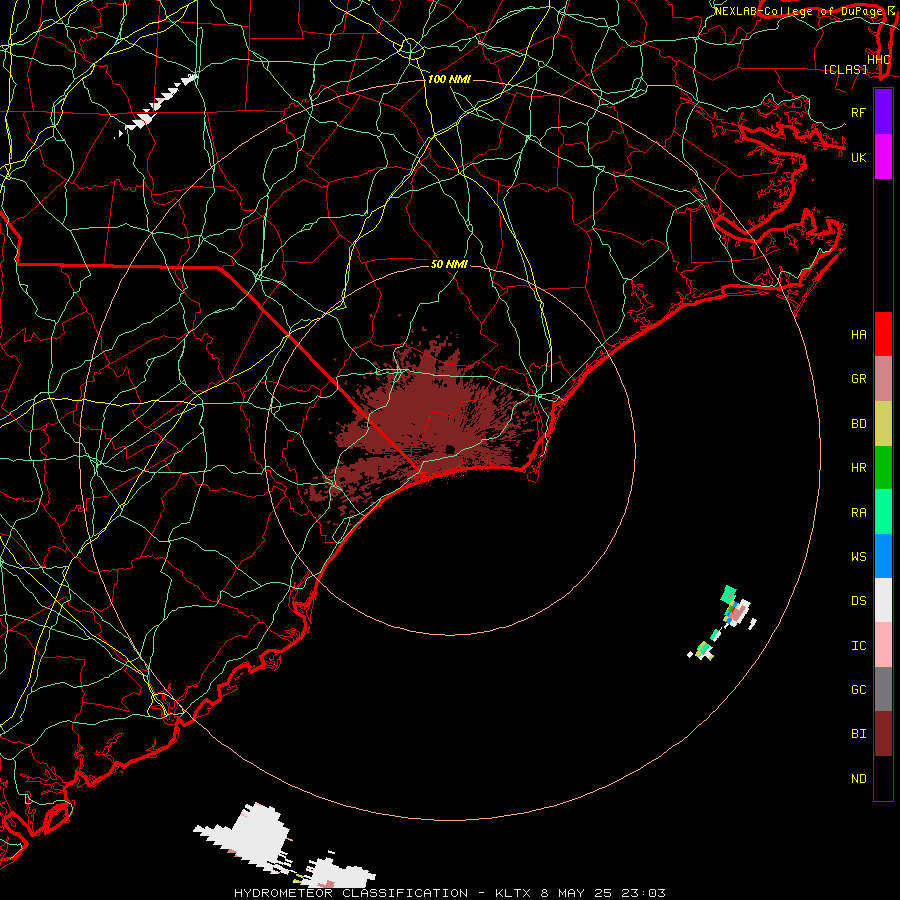The height and width of the screenshot is (900, 900).
Task: Click the HA legend label
Action: pos(858,334)
